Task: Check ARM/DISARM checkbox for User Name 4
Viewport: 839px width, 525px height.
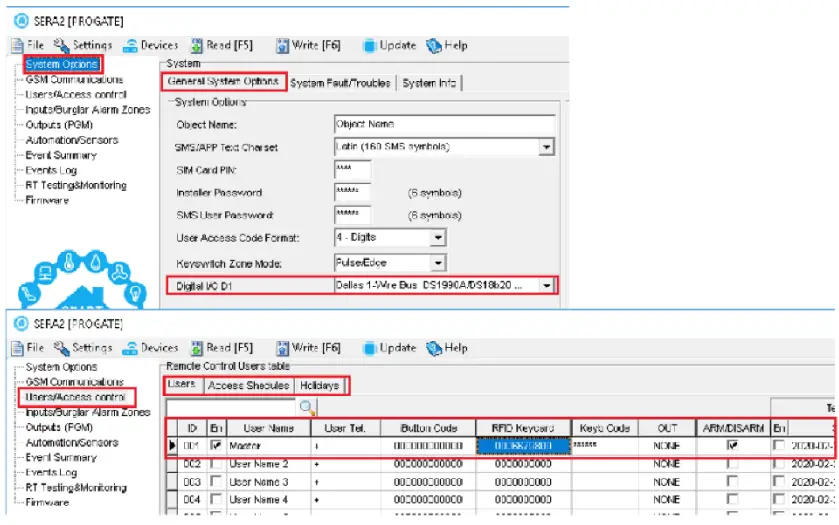Action: click(732, 499)
